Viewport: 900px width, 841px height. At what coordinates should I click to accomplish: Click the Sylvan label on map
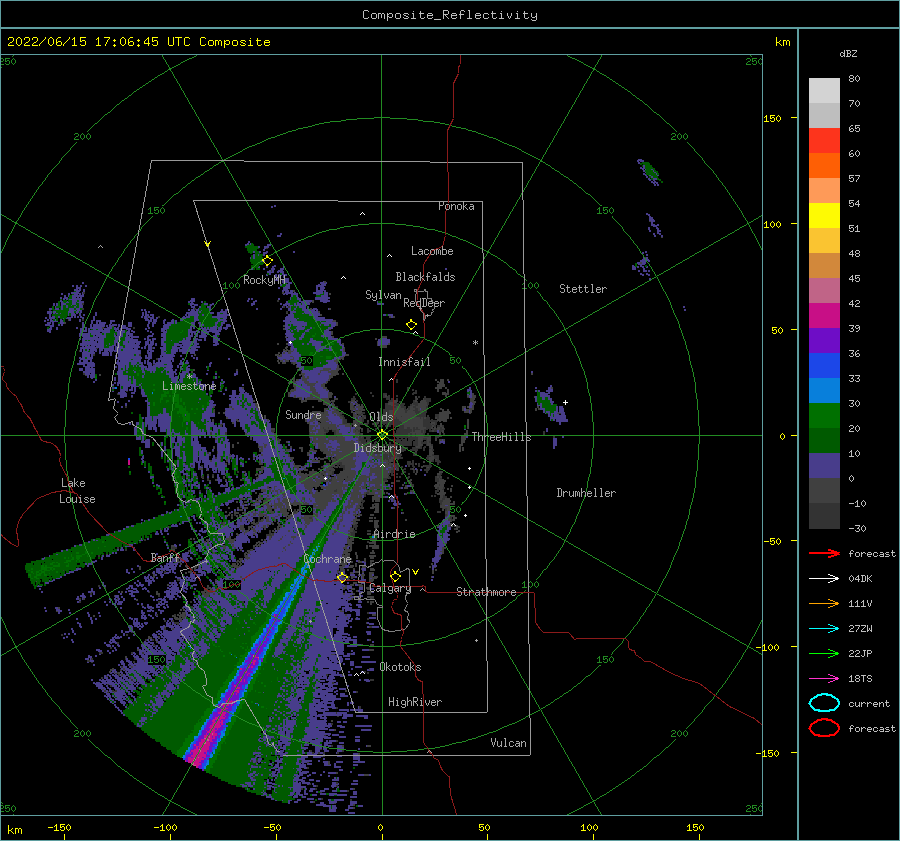point(383,295)
